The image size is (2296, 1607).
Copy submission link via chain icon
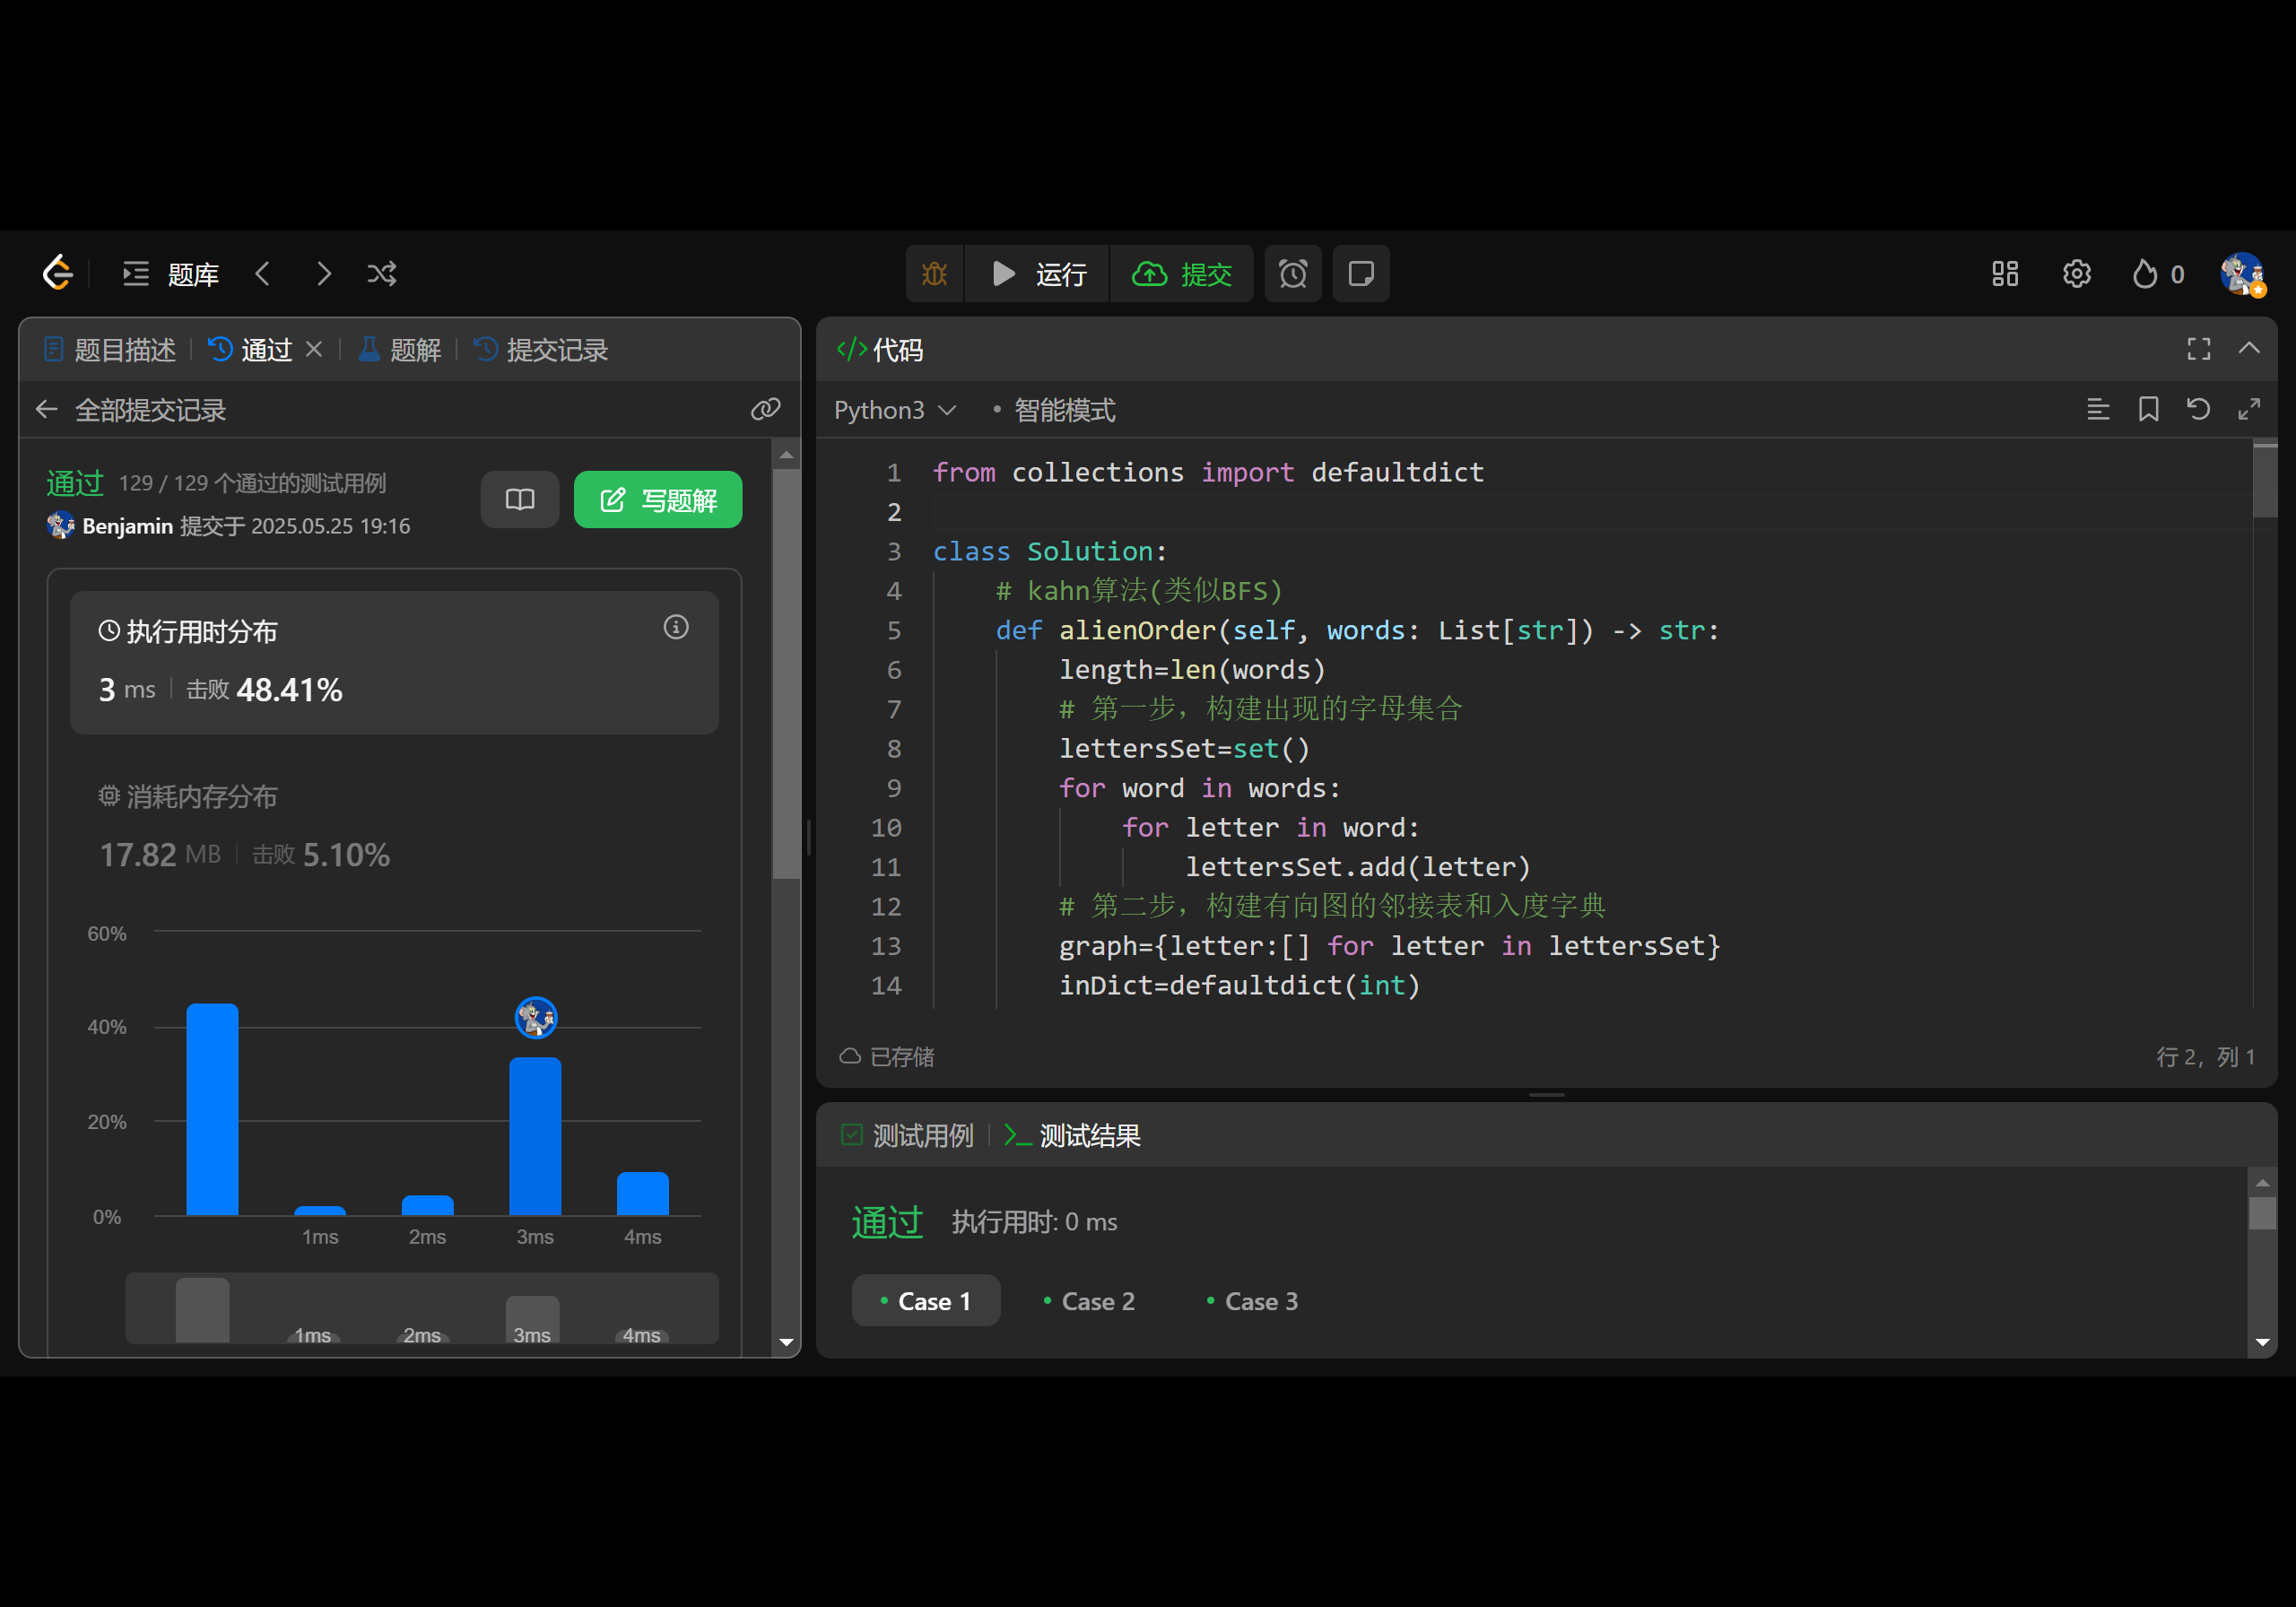(765, 409)
